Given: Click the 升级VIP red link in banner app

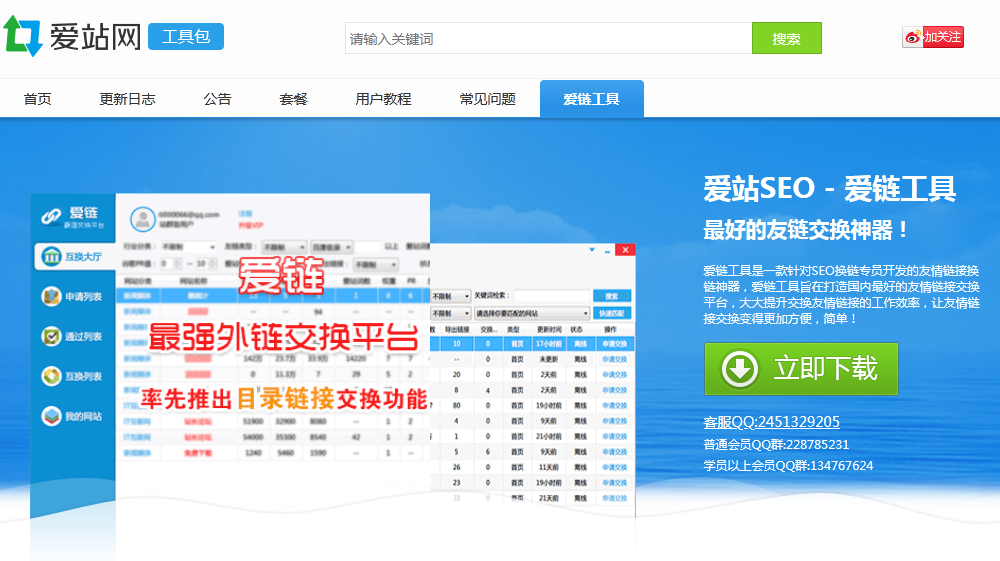Looking at the screenshot, I should 251,225.
